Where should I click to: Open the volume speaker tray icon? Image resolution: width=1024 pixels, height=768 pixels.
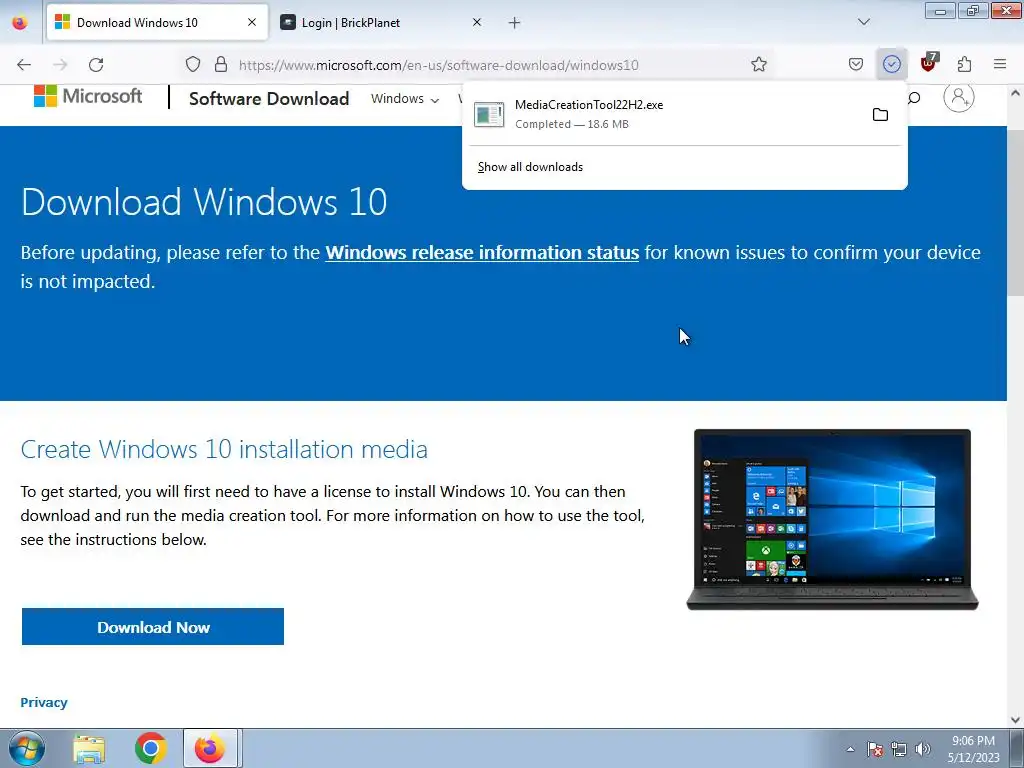[x=923, y=749]
